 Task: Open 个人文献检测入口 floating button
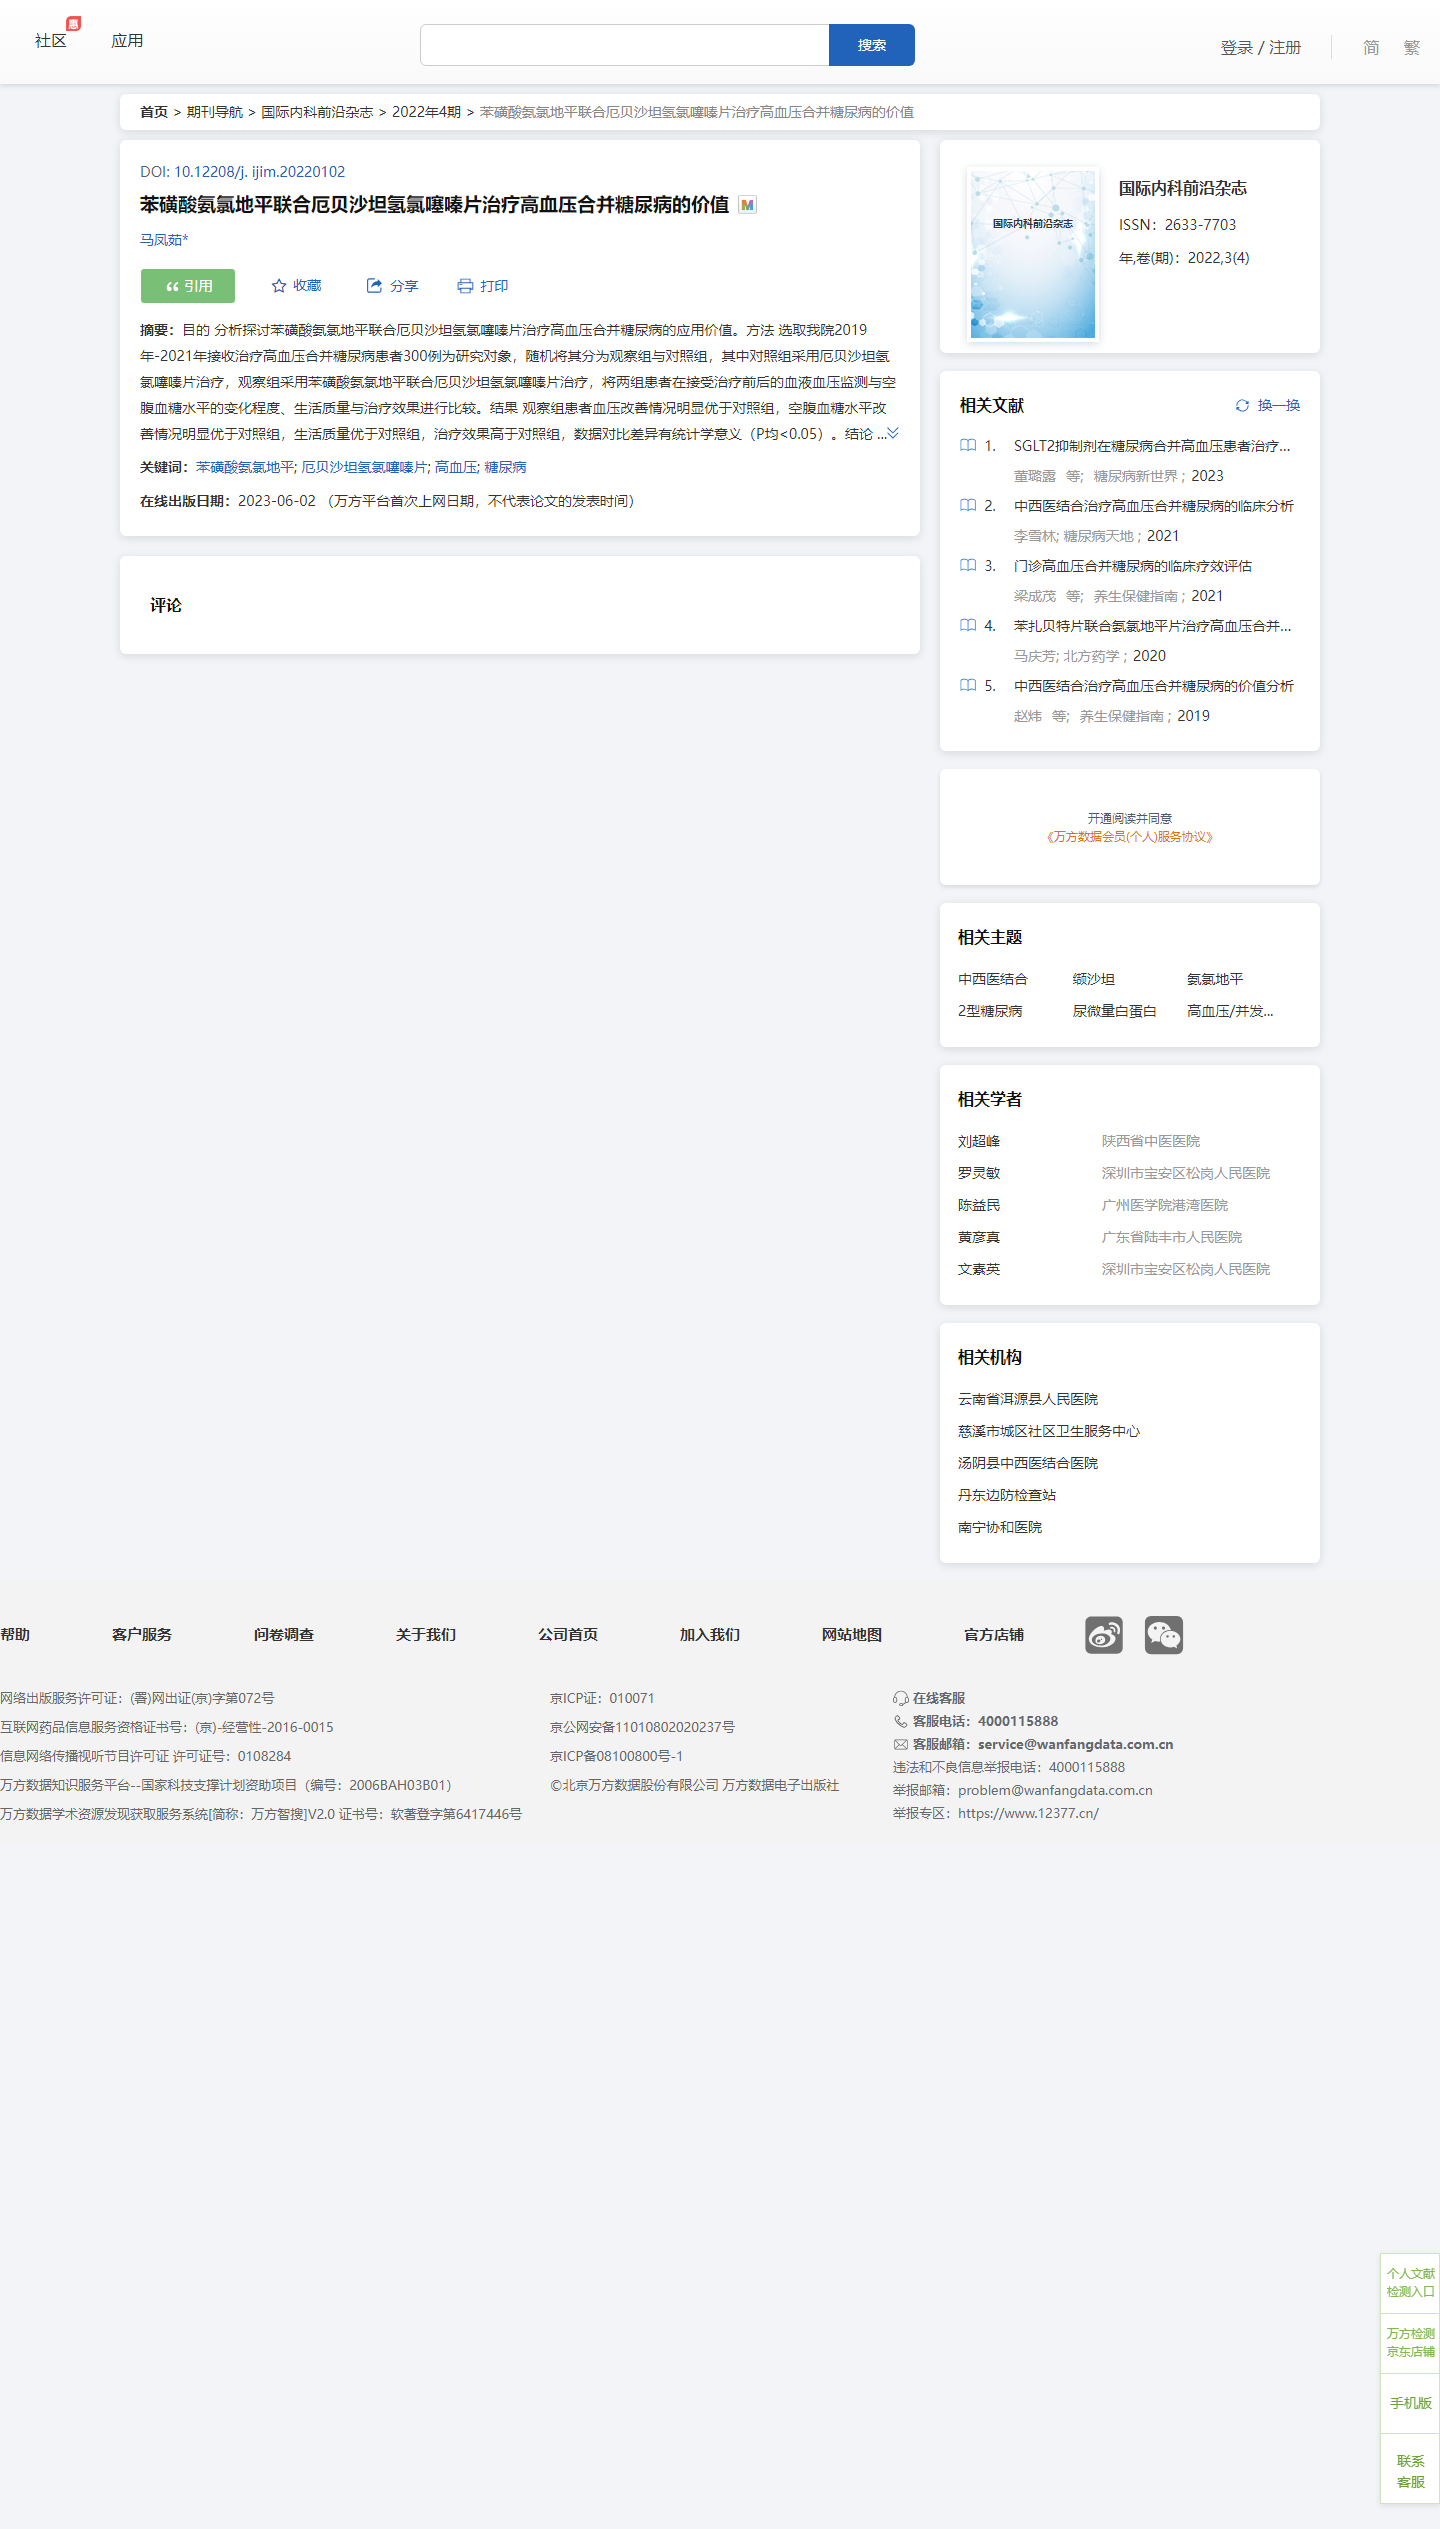click(x=1410, y=2282)
